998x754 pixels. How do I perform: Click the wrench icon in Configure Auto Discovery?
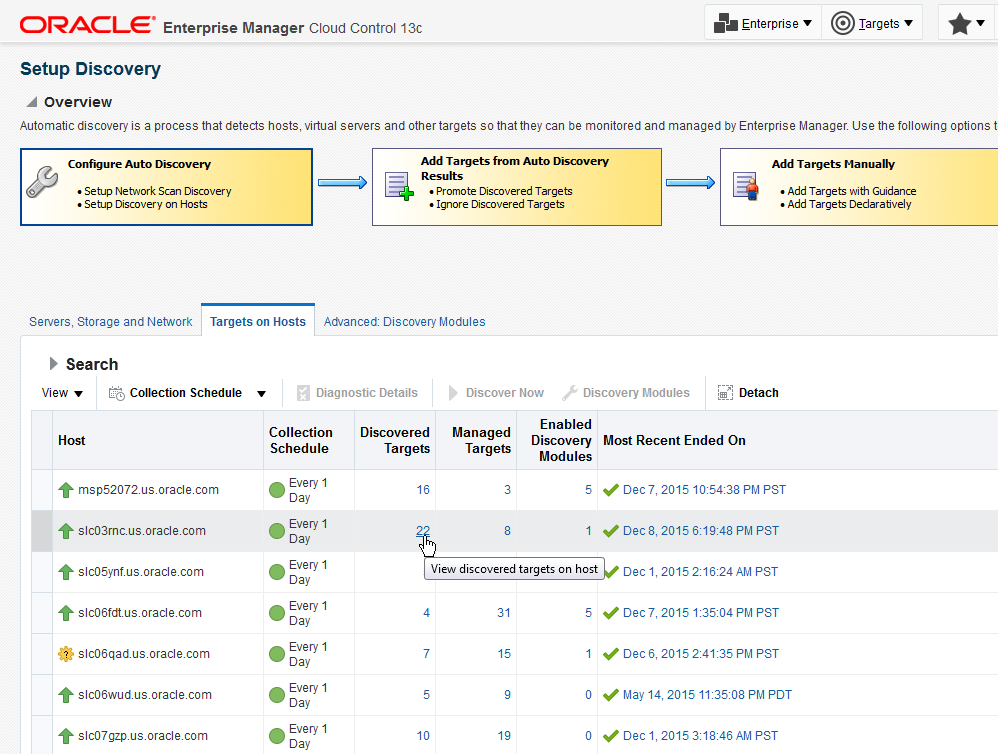(x=42, y=183)
